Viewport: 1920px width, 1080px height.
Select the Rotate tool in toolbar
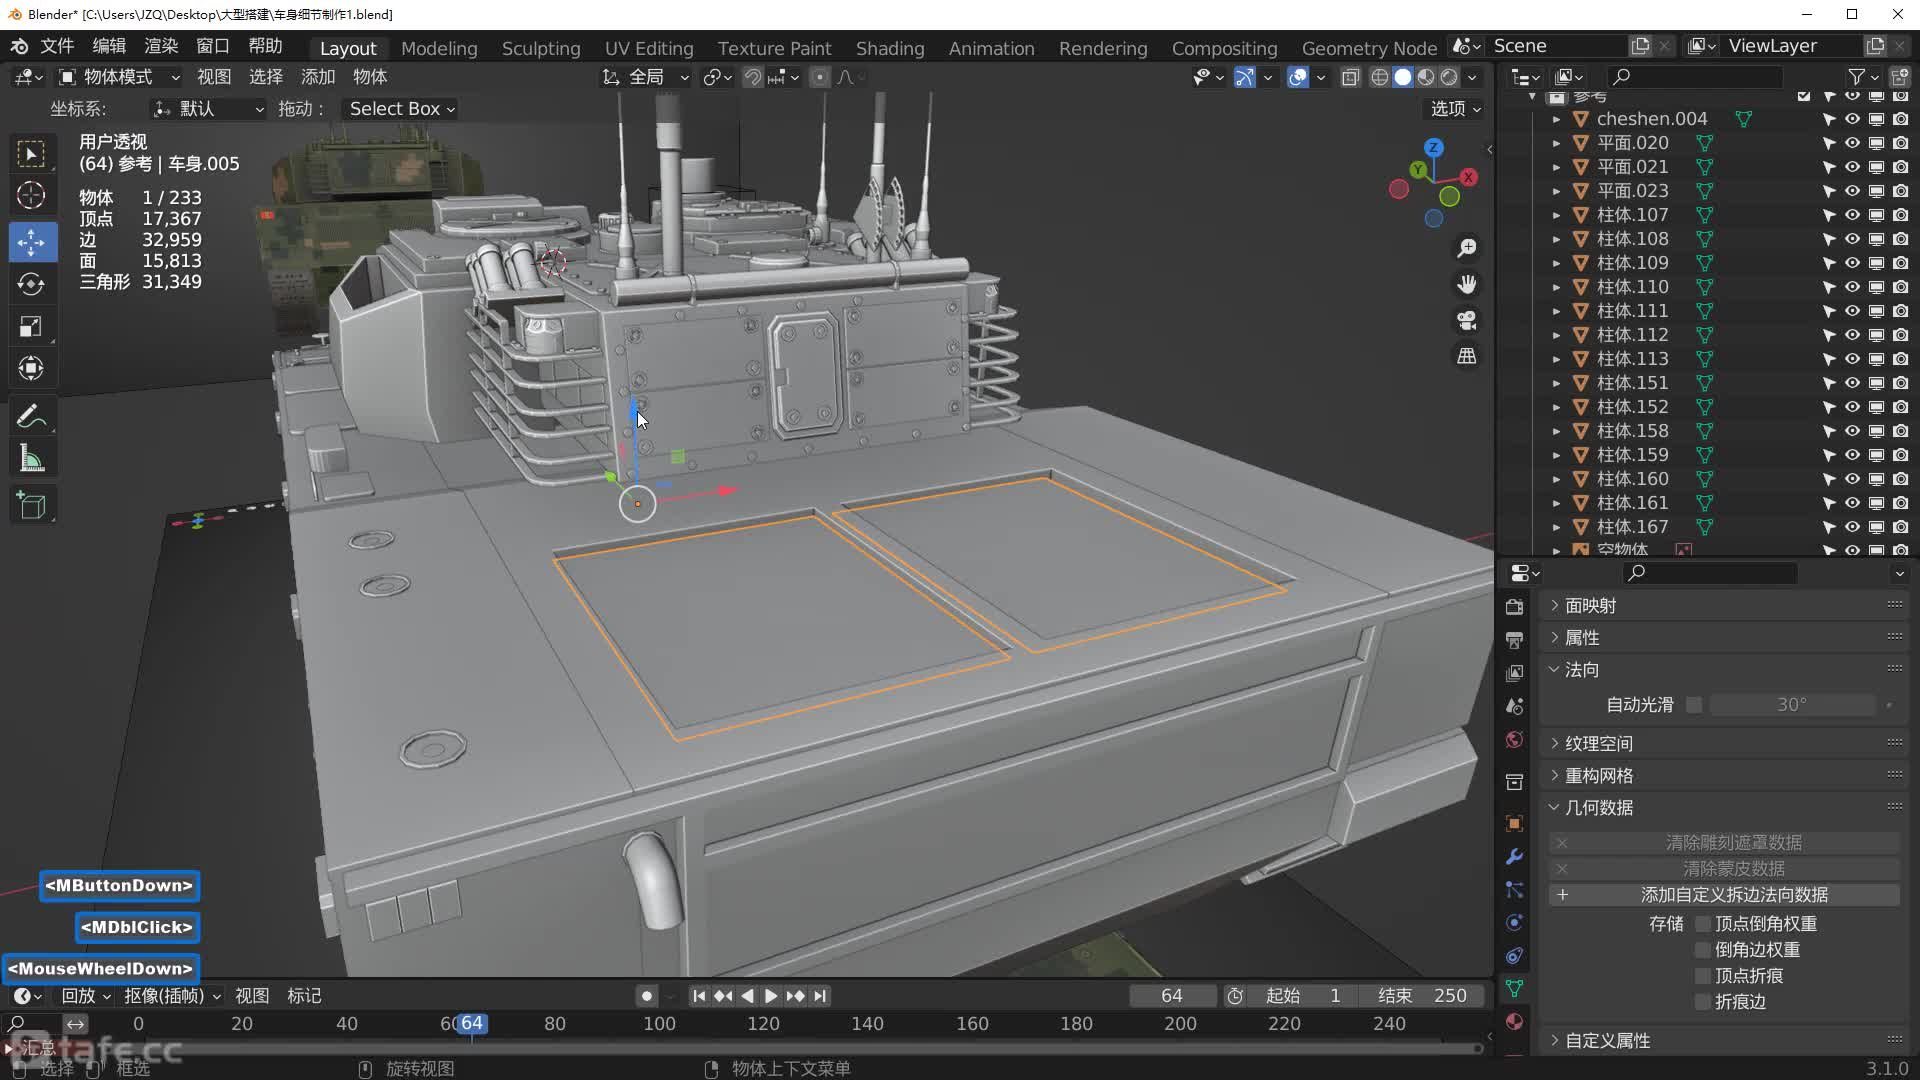click(31, 284)
